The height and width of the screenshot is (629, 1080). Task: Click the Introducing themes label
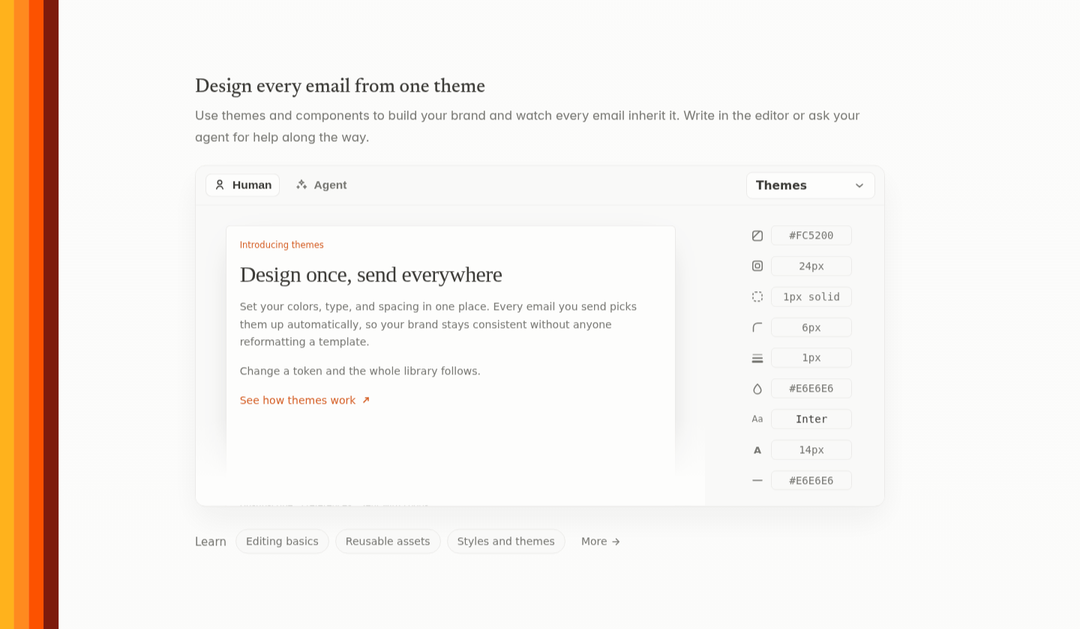[x=282, y=245]
